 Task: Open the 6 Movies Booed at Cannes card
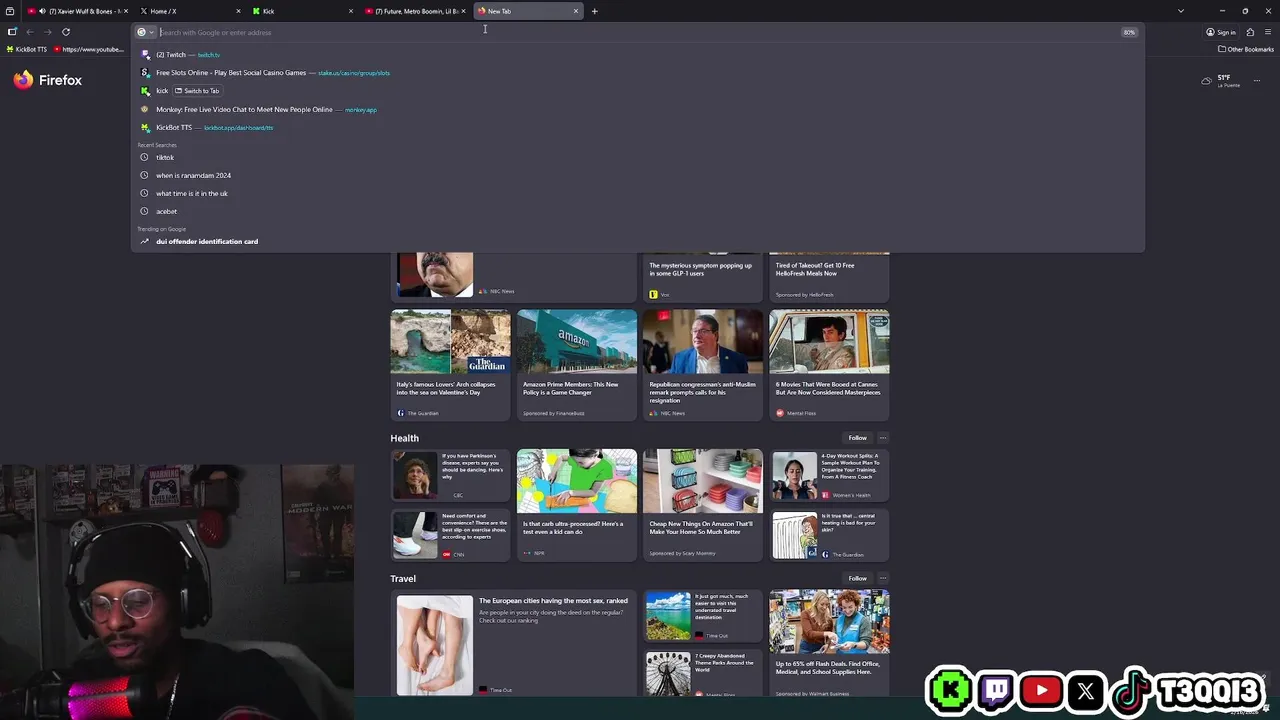829,365
